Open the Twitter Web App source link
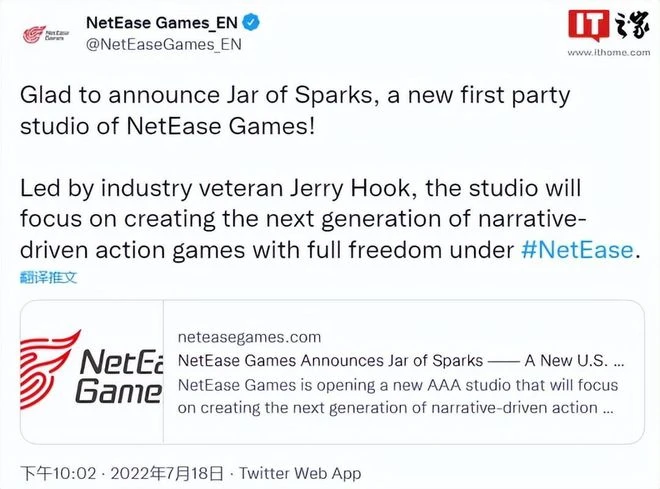 (299, 472)
